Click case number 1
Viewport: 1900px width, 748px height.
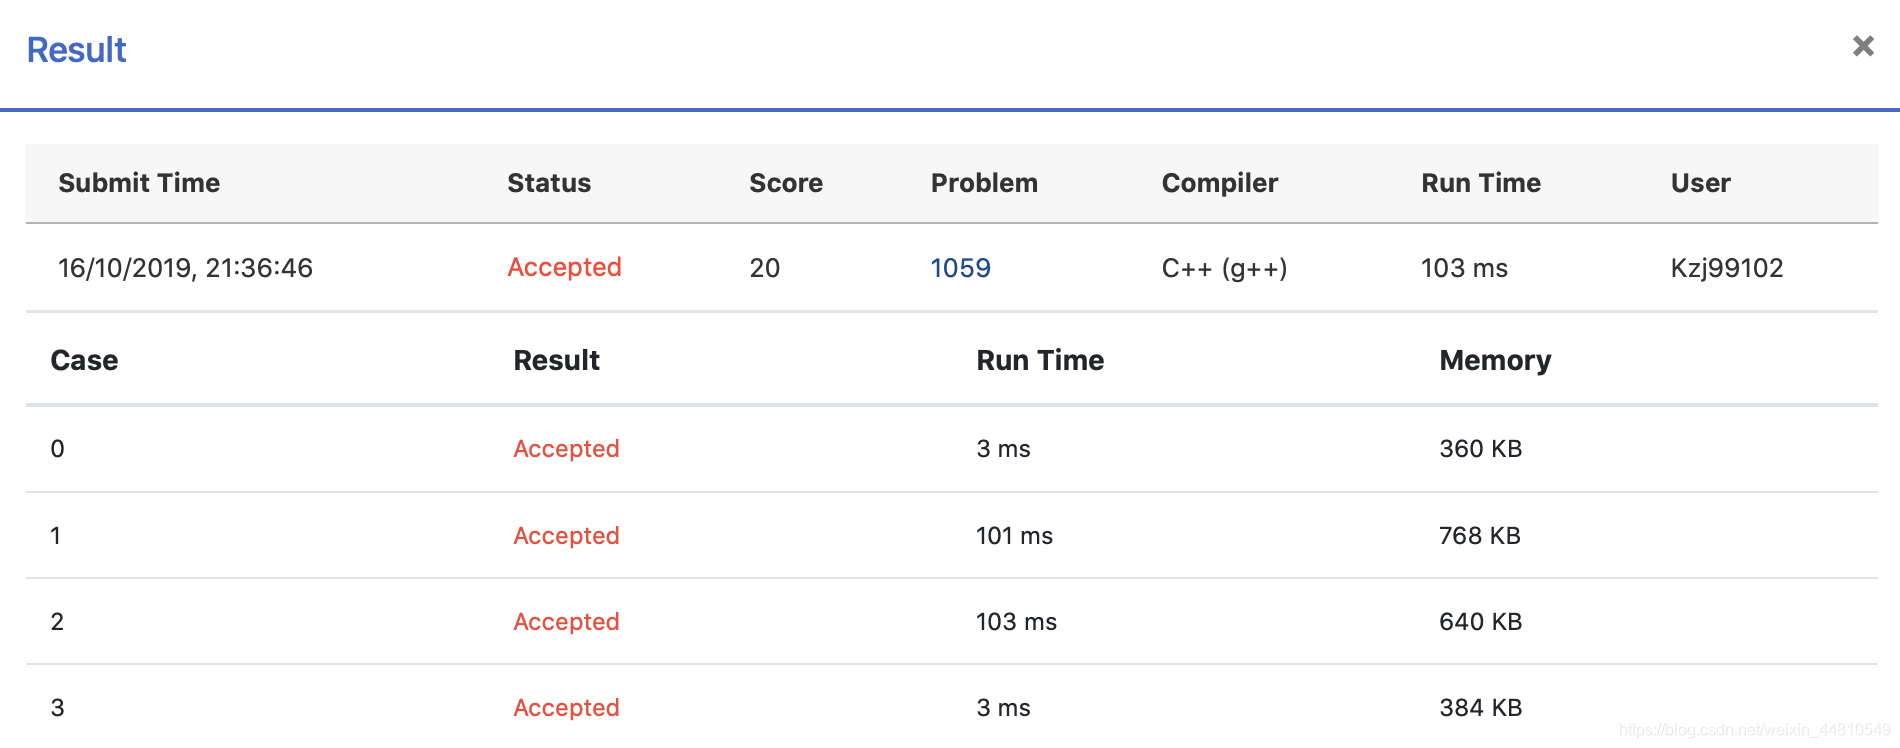56,536
